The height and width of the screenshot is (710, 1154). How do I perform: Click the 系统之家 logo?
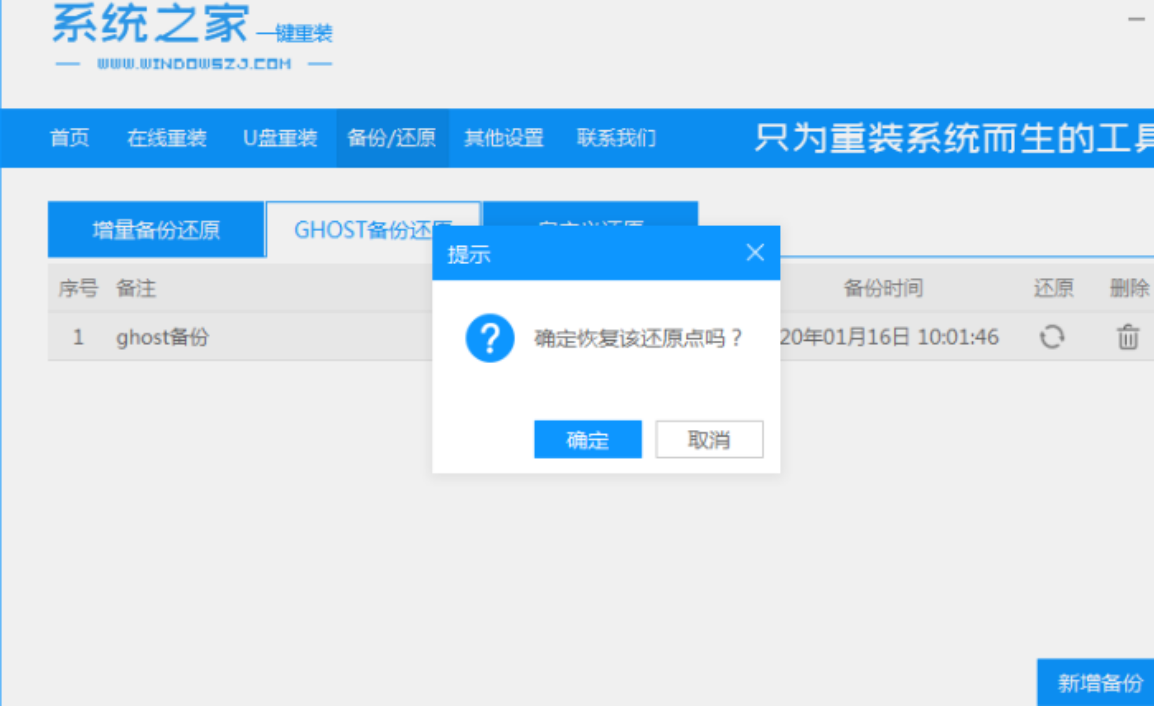tap(150, 24)
